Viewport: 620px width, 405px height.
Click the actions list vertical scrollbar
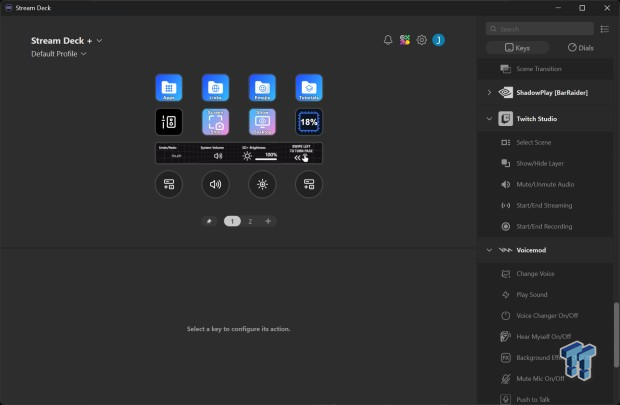click(616, 335)
